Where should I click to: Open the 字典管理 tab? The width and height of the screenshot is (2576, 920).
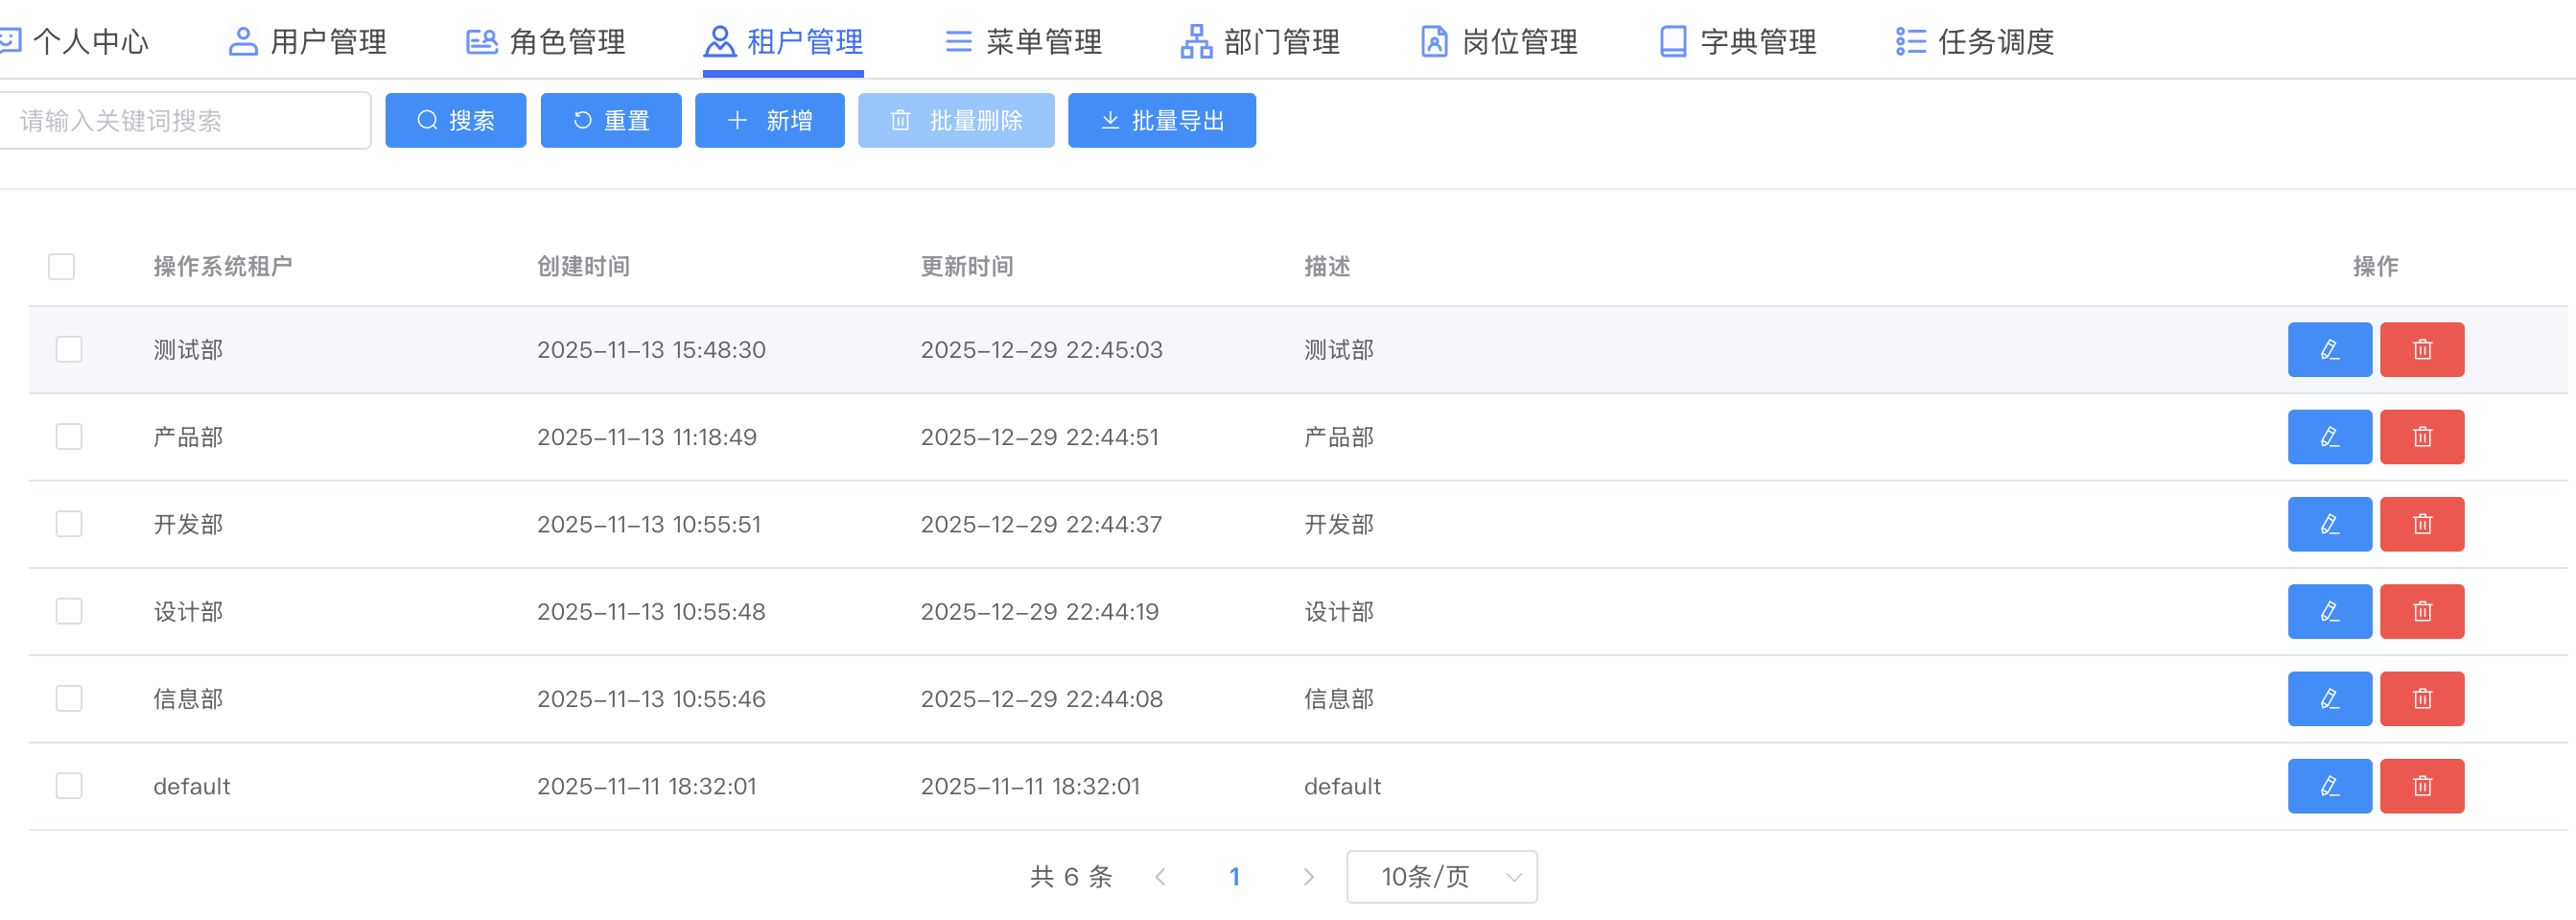(1738, 42)
